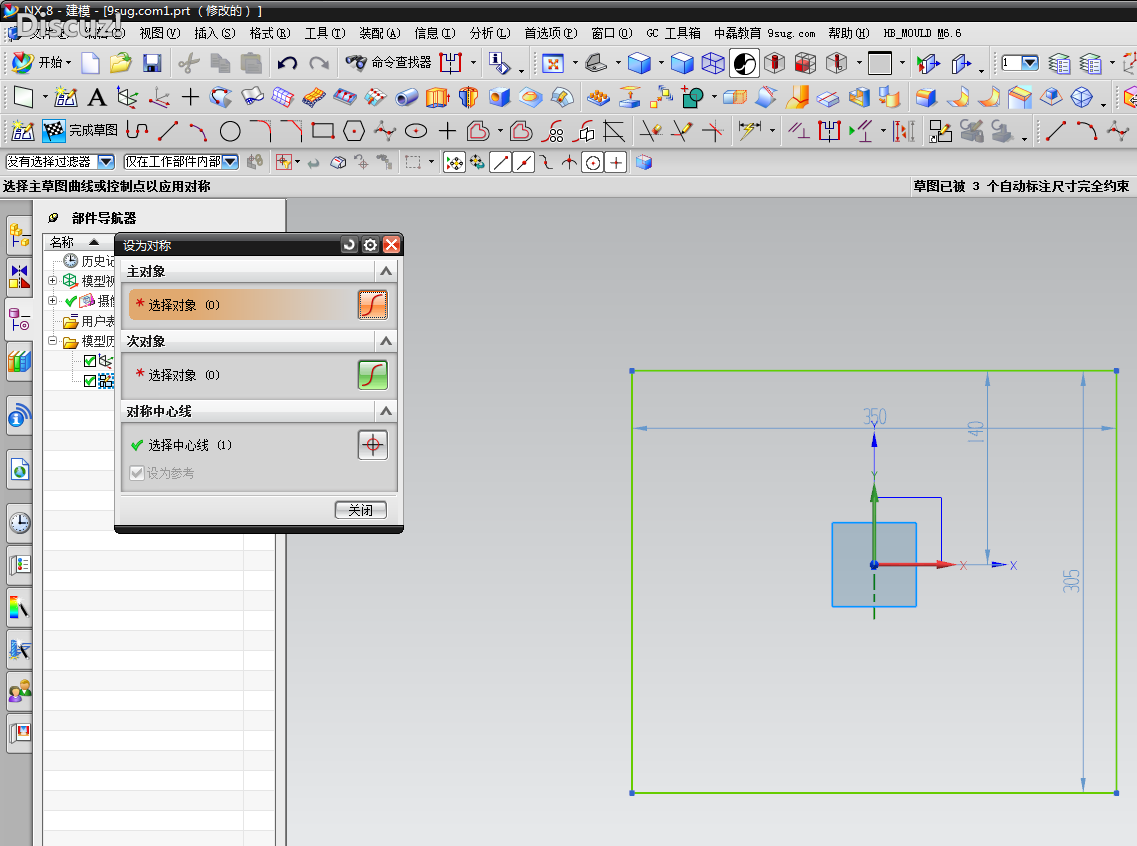Click the Redo arrow
Viewport: 1137px width, 846px height.
(x=319, y=64)
